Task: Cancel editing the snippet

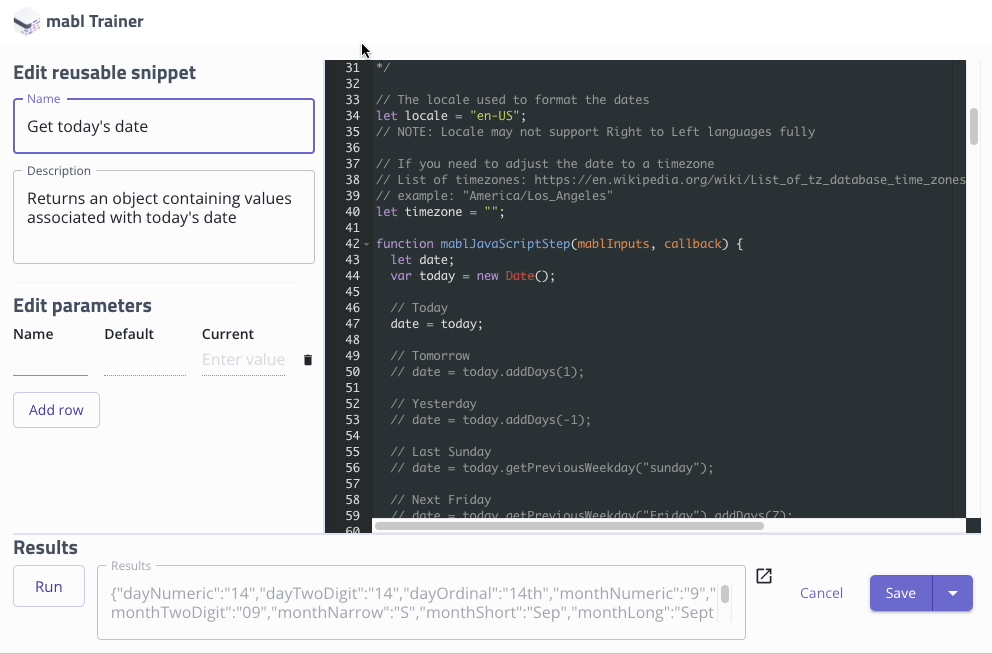Action: pos(820,592)
